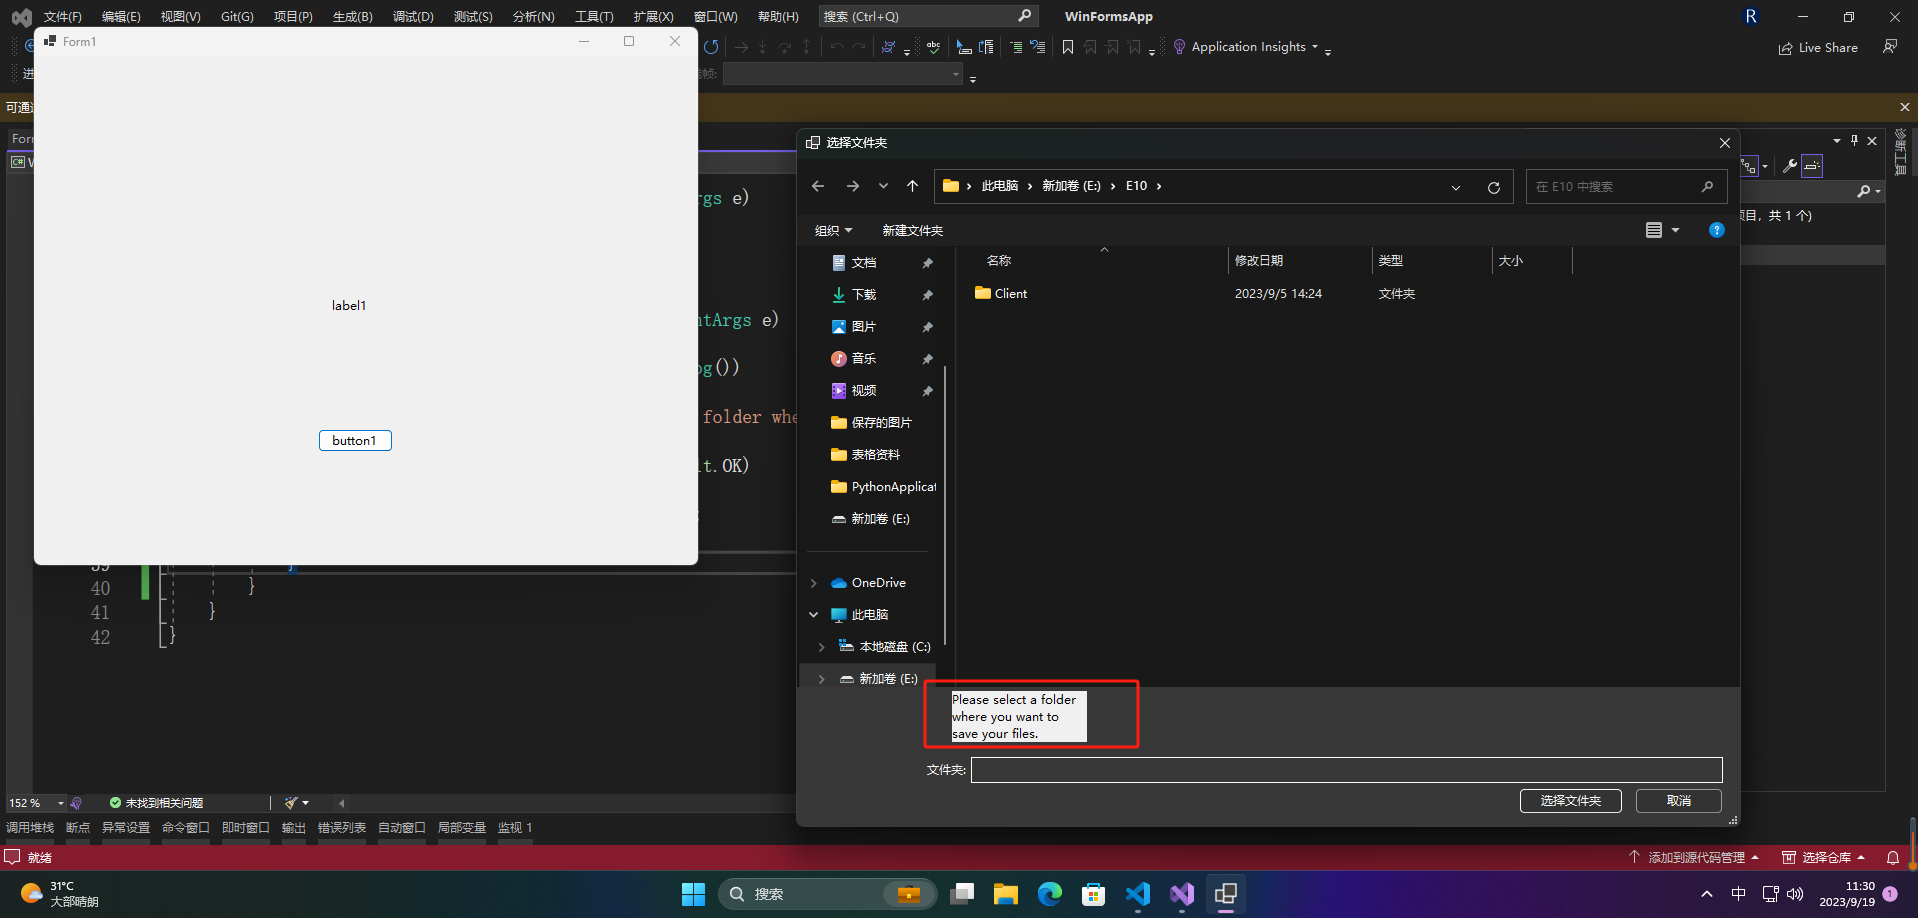The width and height of the screenshot is (1918, 918).
Task: Switch to the 局部变量 tab
Action: tap(462, 828)
